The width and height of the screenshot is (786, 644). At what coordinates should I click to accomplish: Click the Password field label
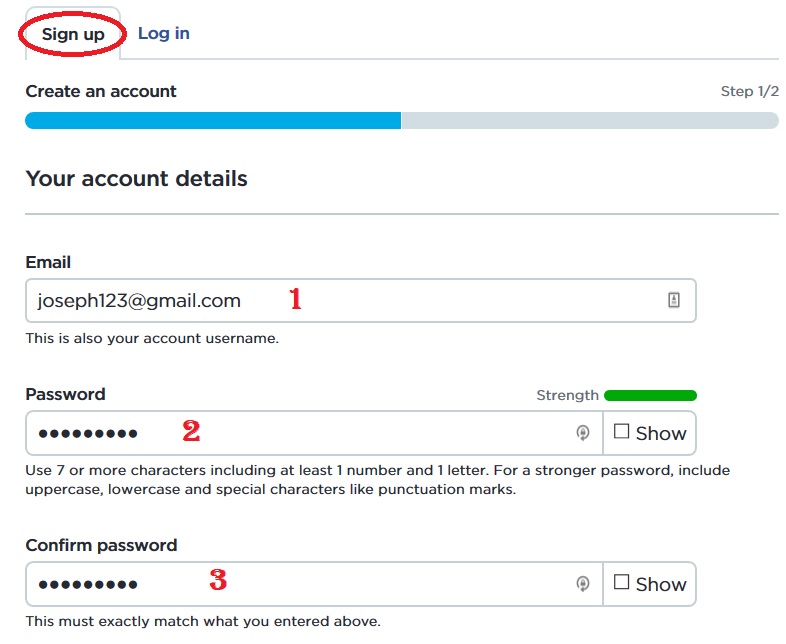pyautogui.click(x=65, y=394)
